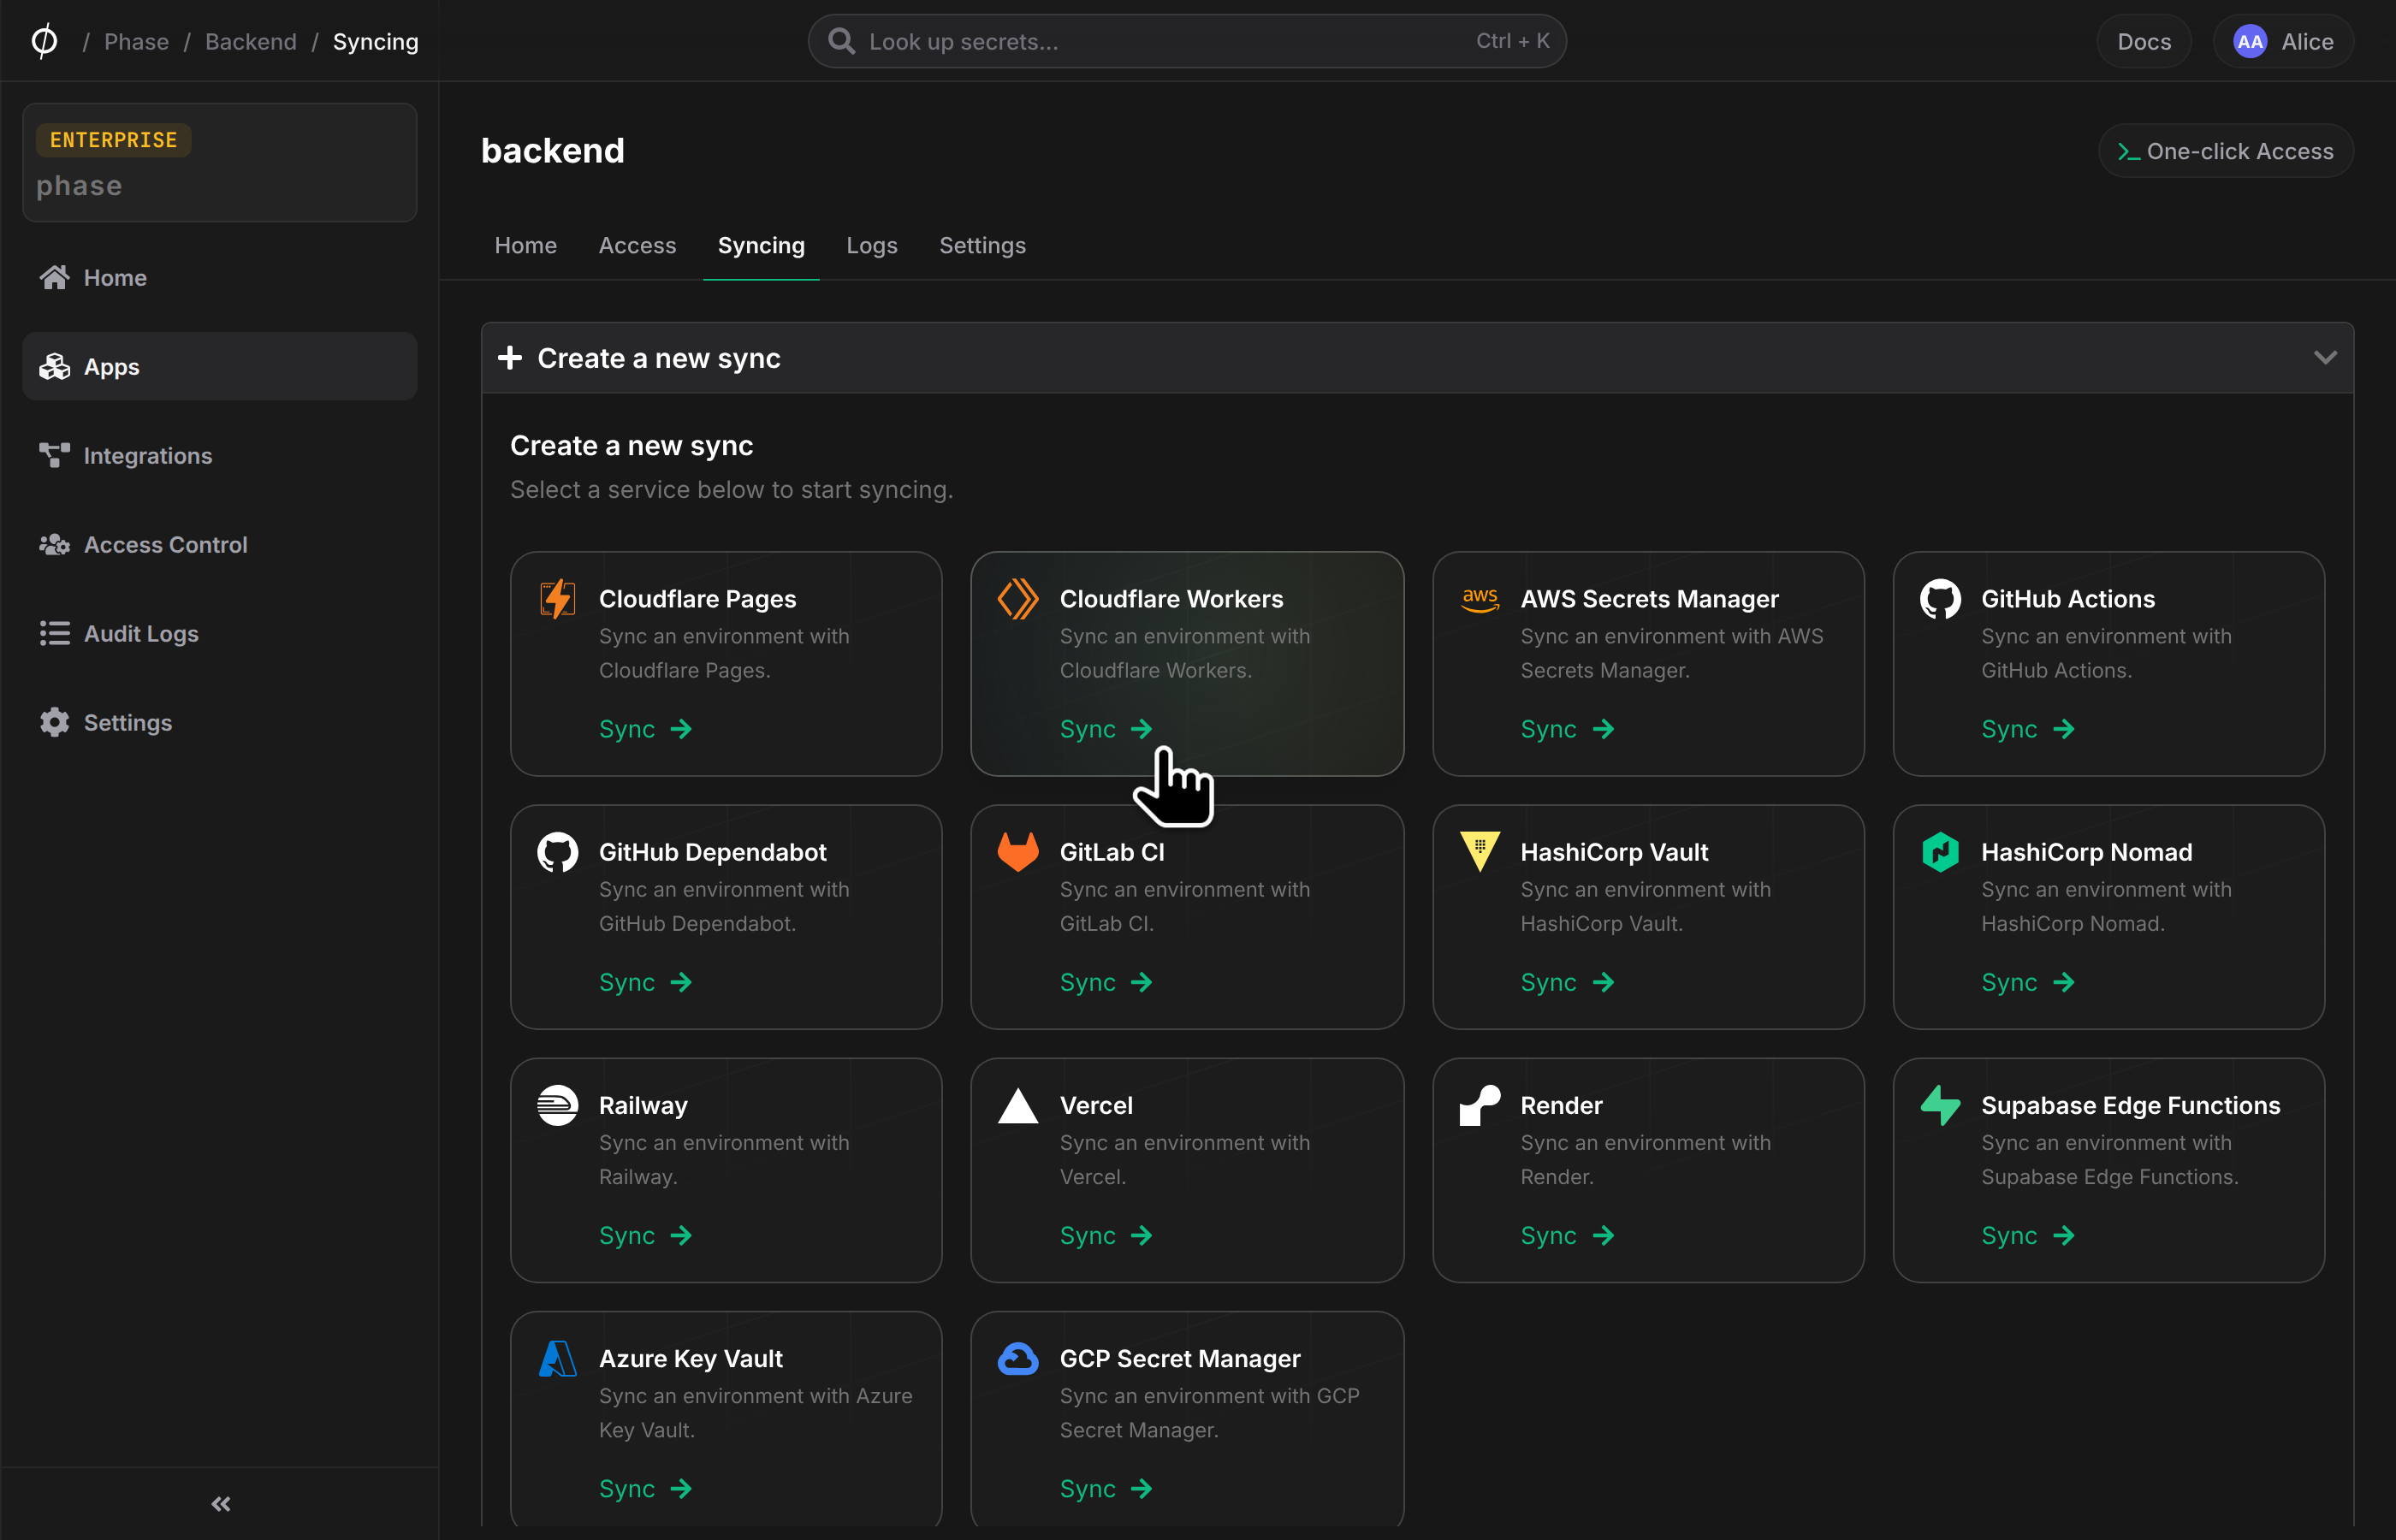Click Sync link for Supabase Edge Functions
This screenshot has height=1540, width=2396.
point(2028,1235)
